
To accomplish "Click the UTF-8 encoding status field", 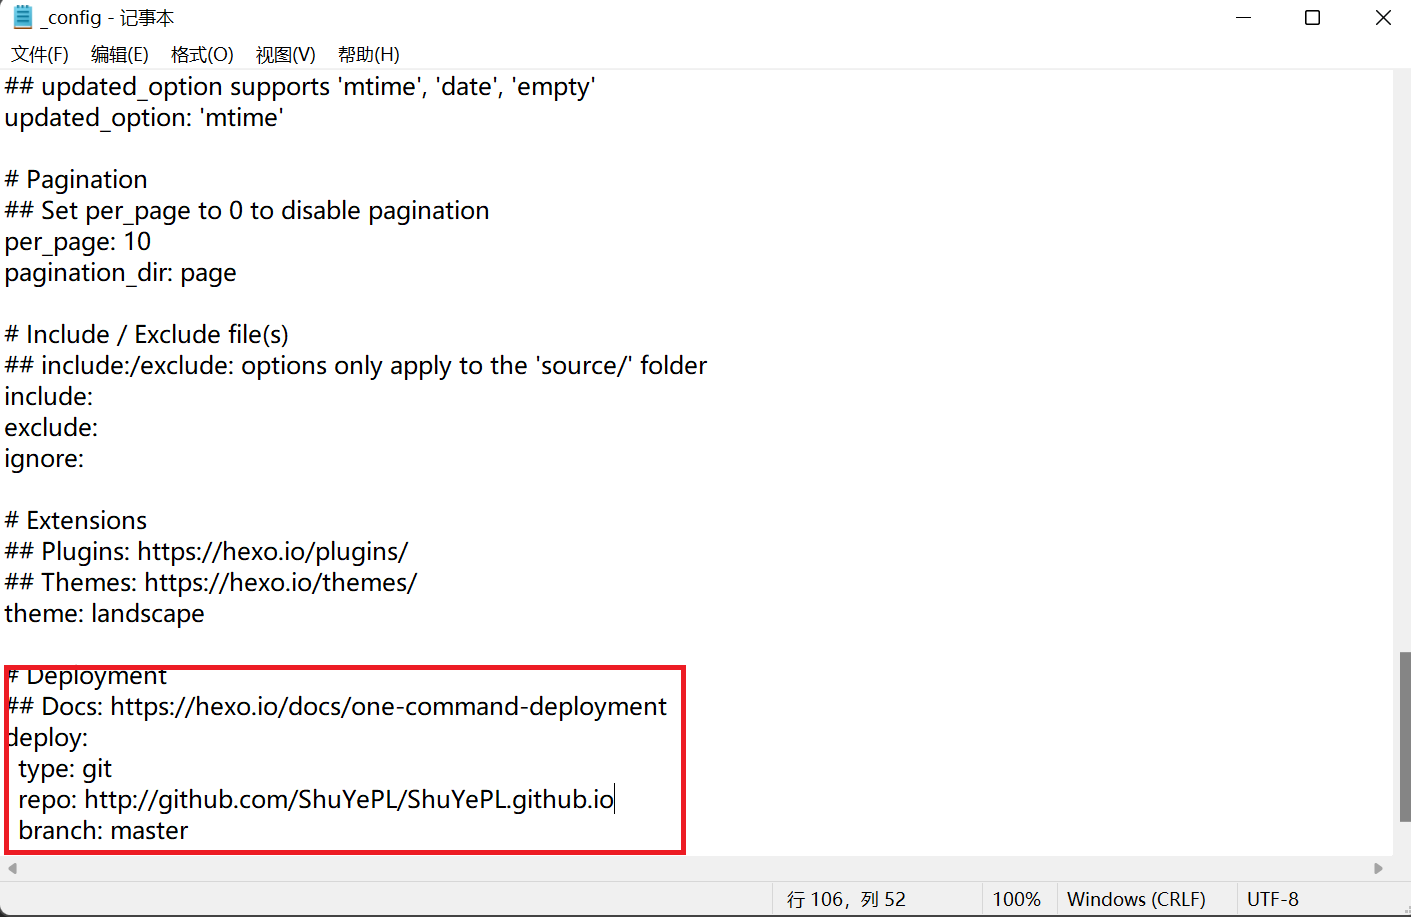I will 1272,899.
